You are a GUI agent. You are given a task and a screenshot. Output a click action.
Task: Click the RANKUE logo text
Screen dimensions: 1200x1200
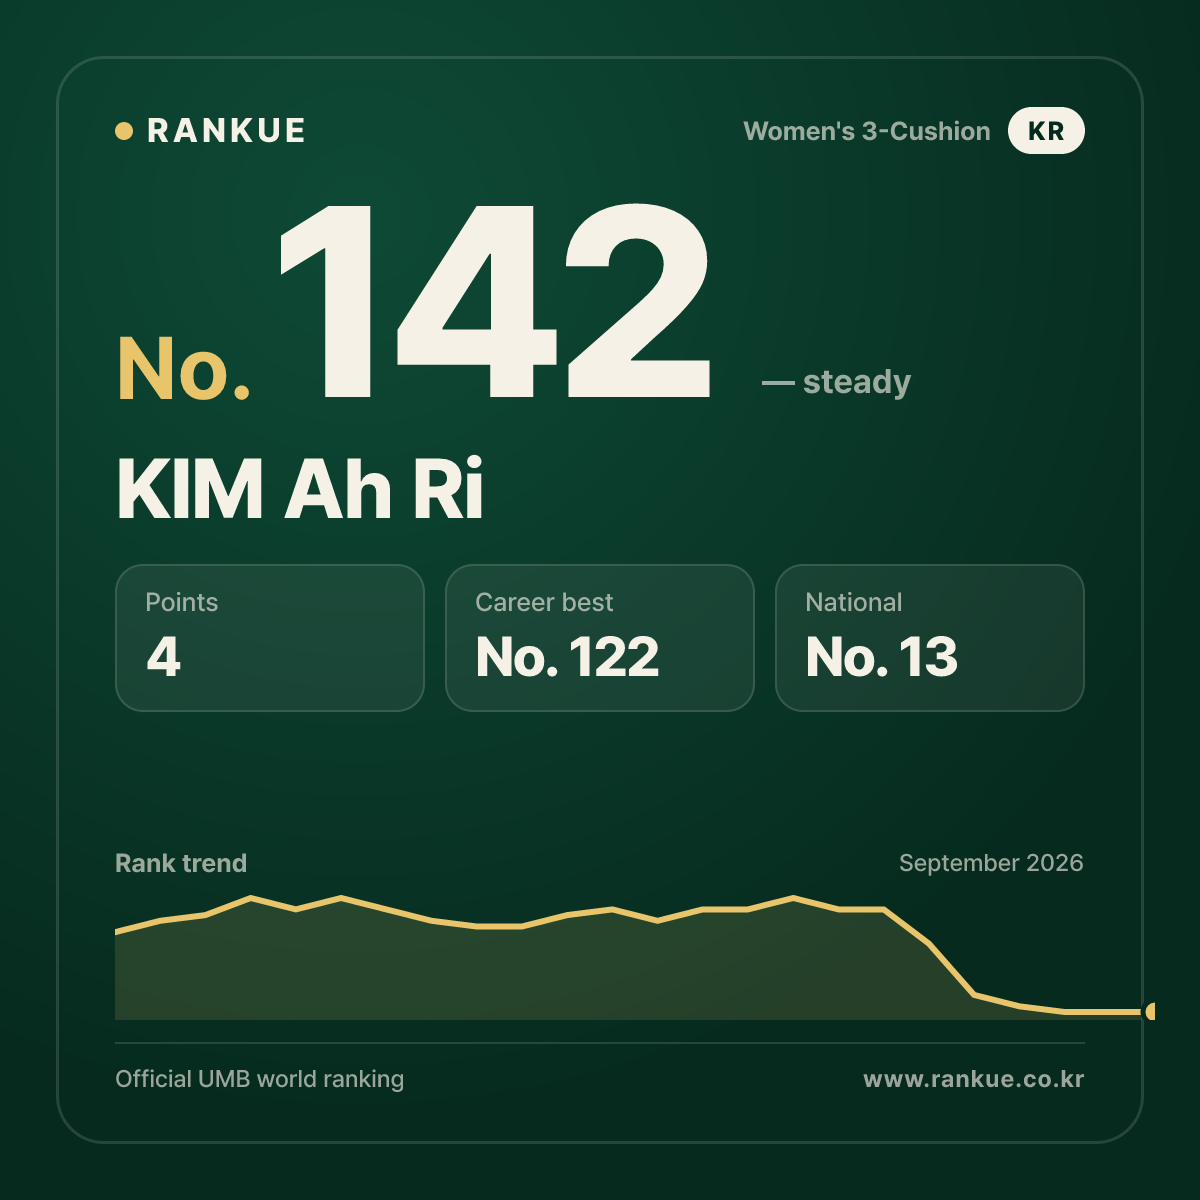coord(226,131)
